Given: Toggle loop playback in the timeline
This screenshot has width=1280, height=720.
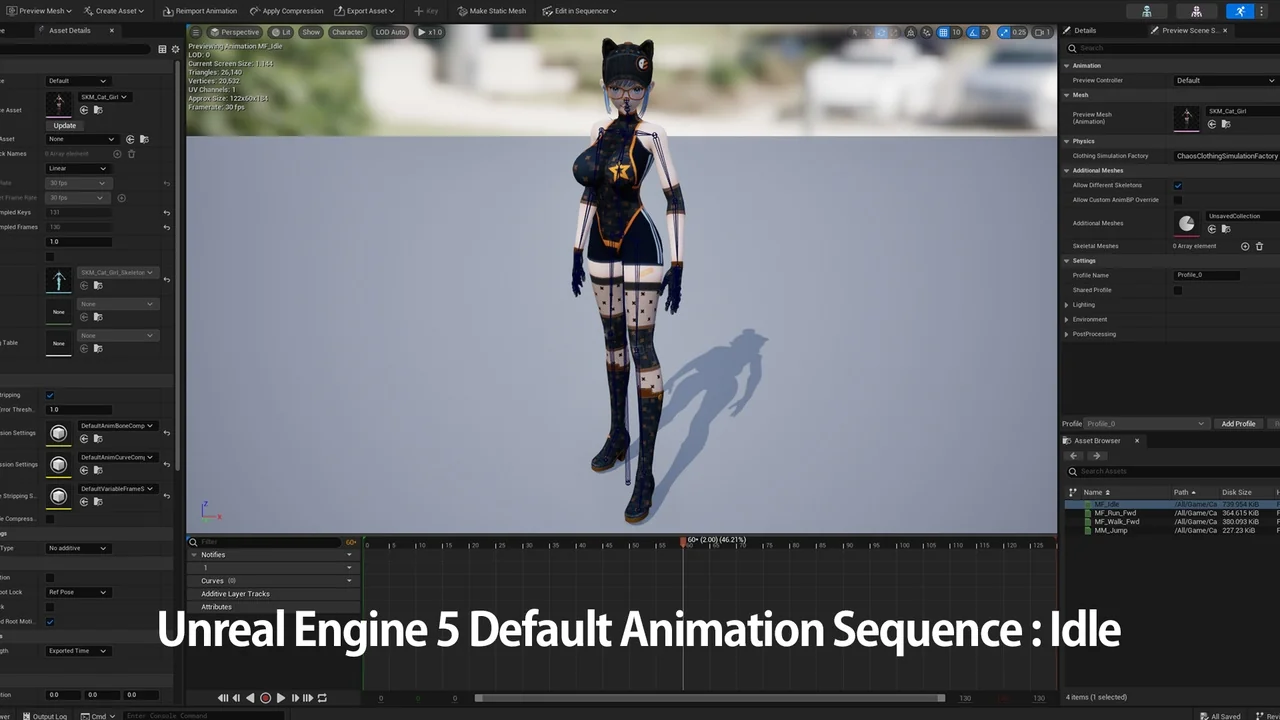Looking at the screenshot, I should (x=322, y=698).
